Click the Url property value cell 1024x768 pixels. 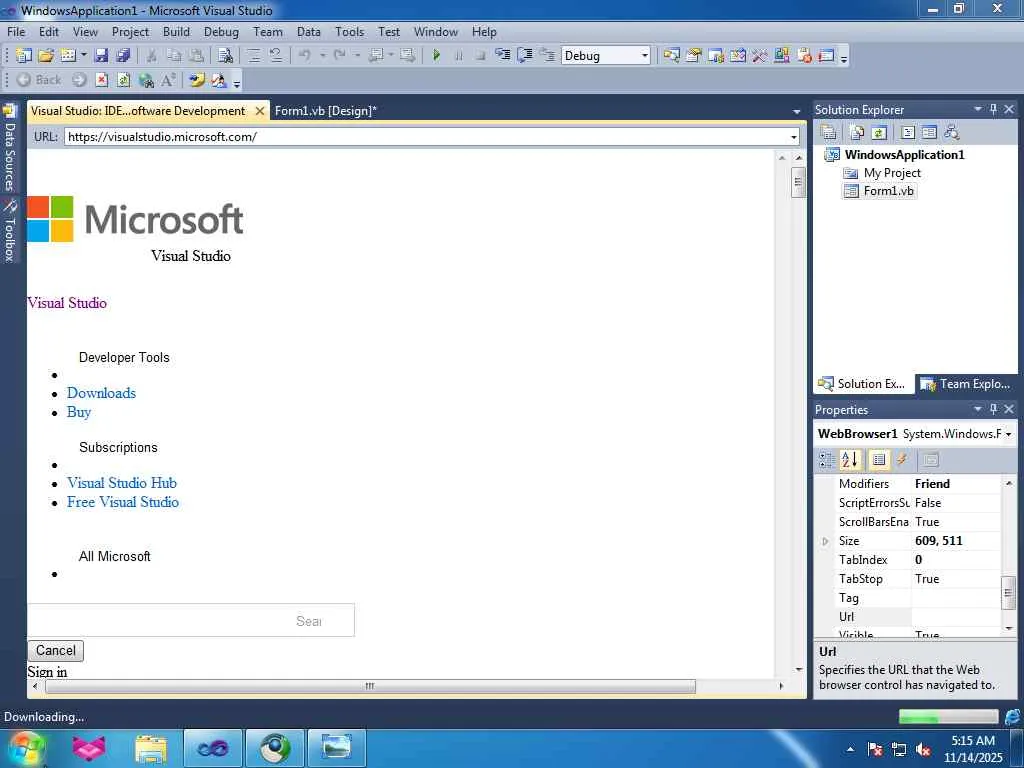coord(955,616)
